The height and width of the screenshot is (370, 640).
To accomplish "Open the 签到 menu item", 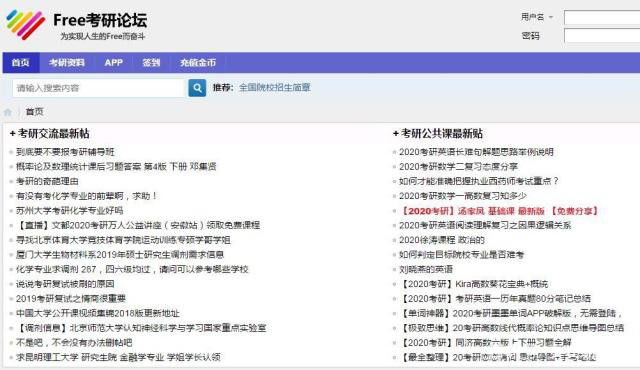I will [151, 63].
